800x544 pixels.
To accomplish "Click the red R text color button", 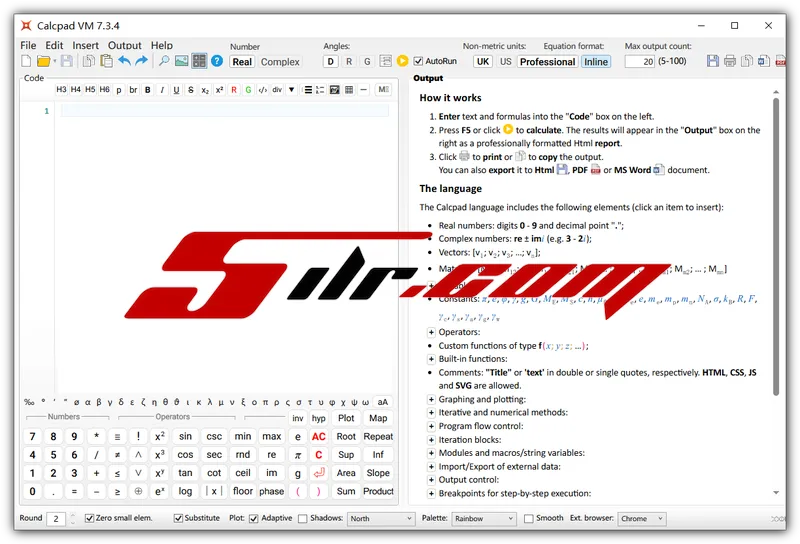I will pyautogui.click(x=234, y=90).
